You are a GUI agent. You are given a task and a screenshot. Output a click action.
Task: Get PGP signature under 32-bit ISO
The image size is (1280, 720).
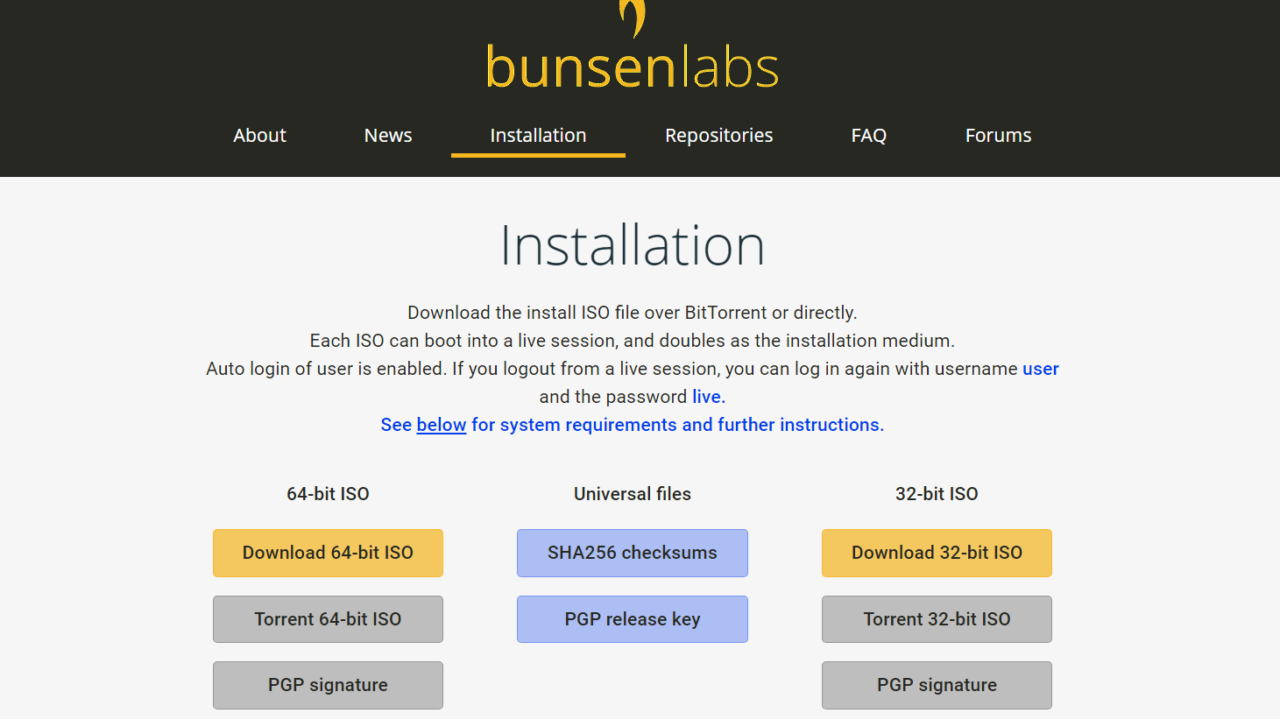(937, 685)
